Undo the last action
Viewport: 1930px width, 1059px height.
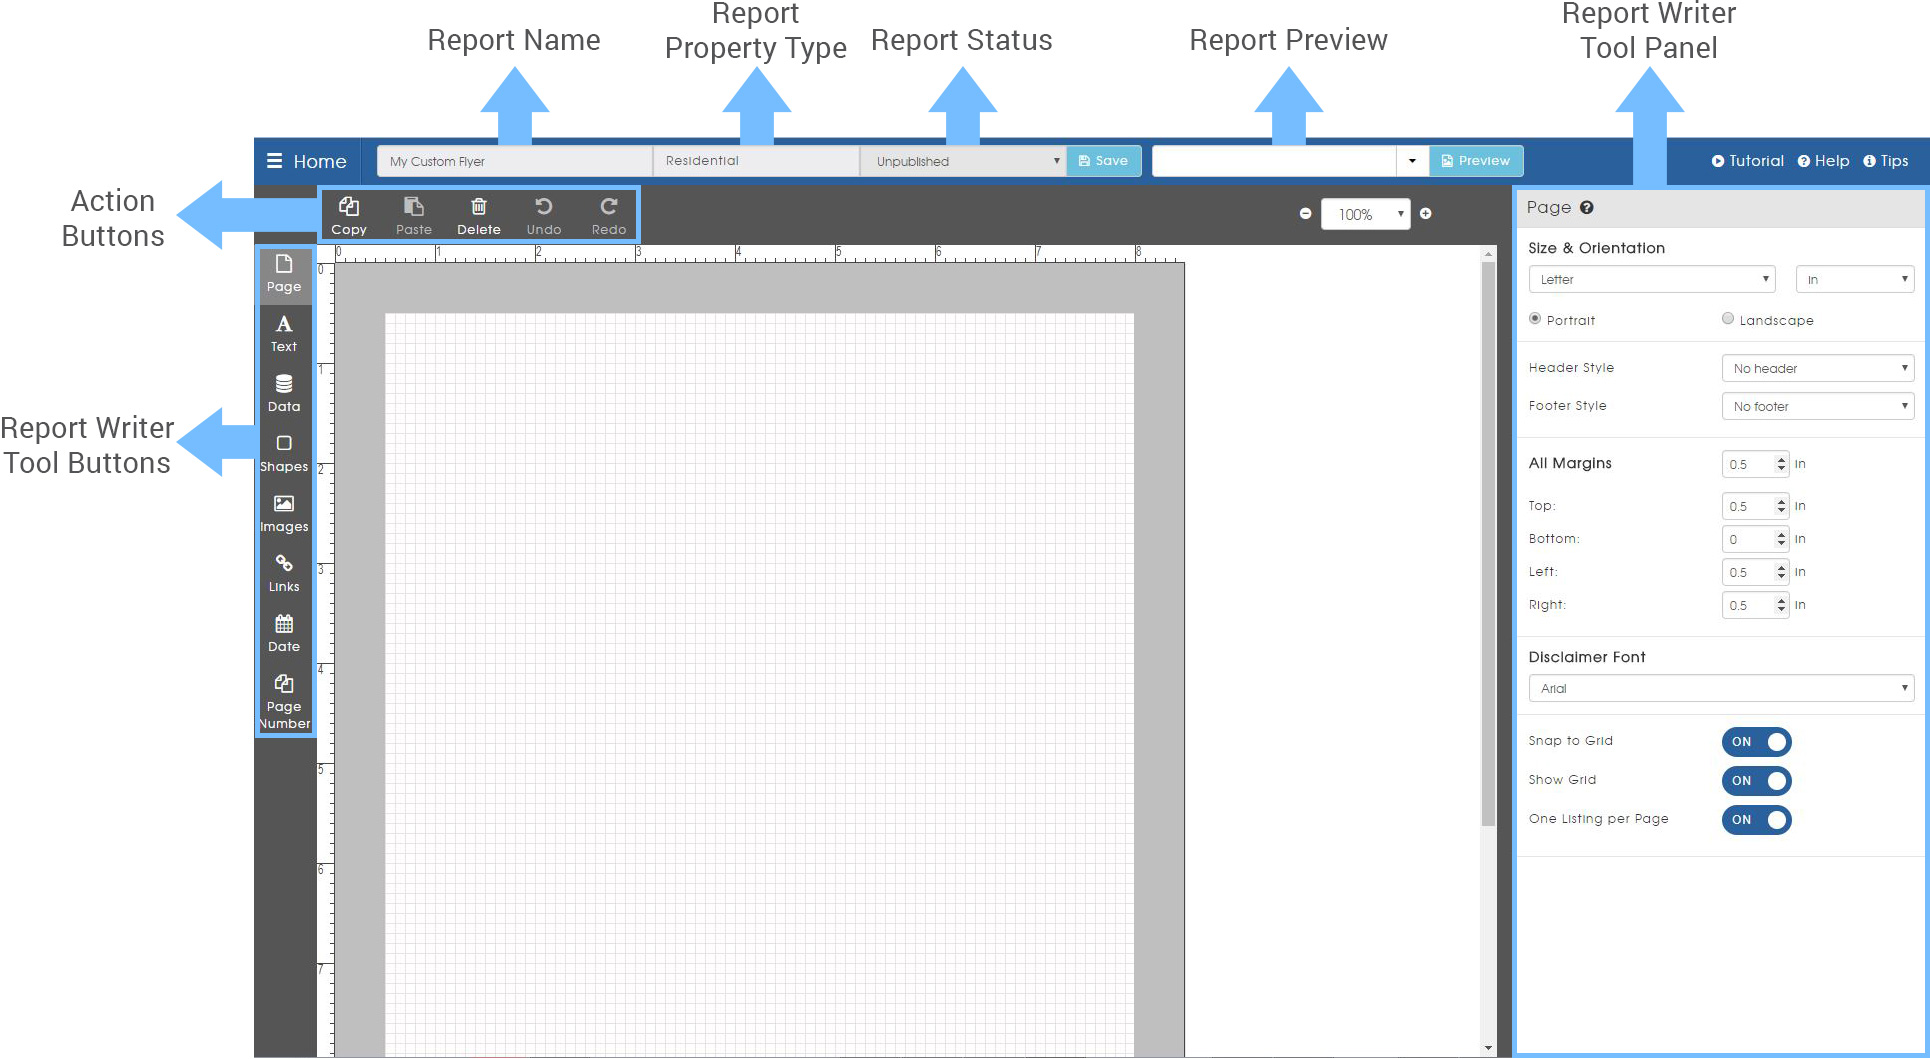click(x=543, y=213)
